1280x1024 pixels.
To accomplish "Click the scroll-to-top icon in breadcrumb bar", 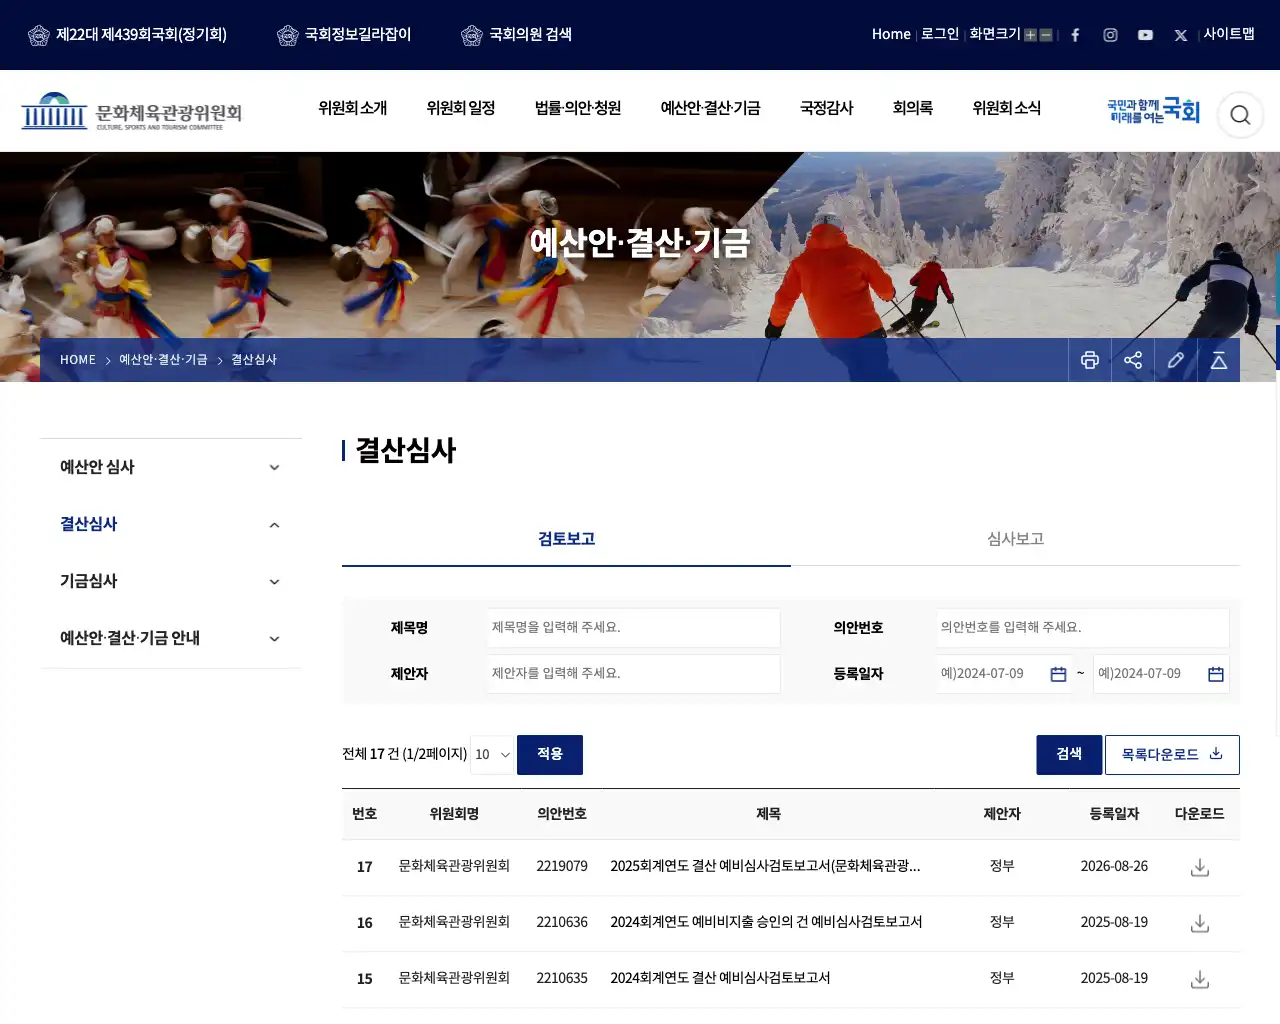I will (1219, 360).
